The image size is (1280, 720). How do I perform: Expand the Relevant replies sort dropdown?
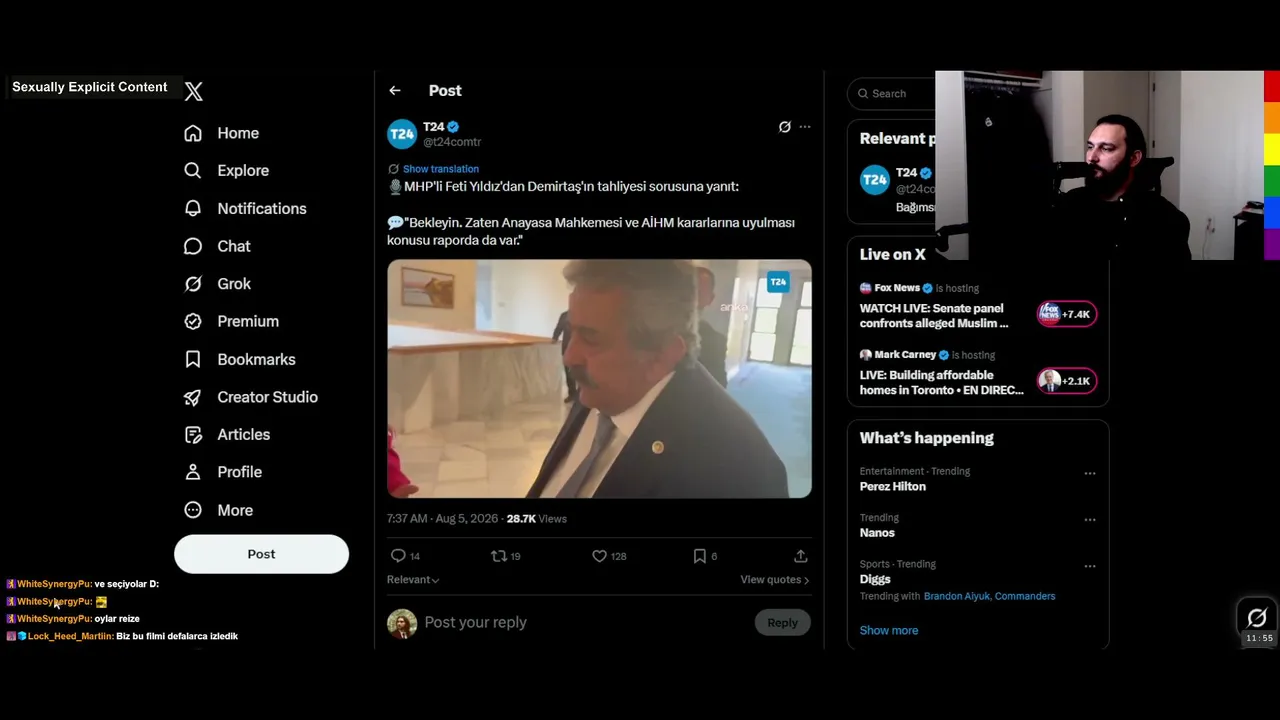413,580
